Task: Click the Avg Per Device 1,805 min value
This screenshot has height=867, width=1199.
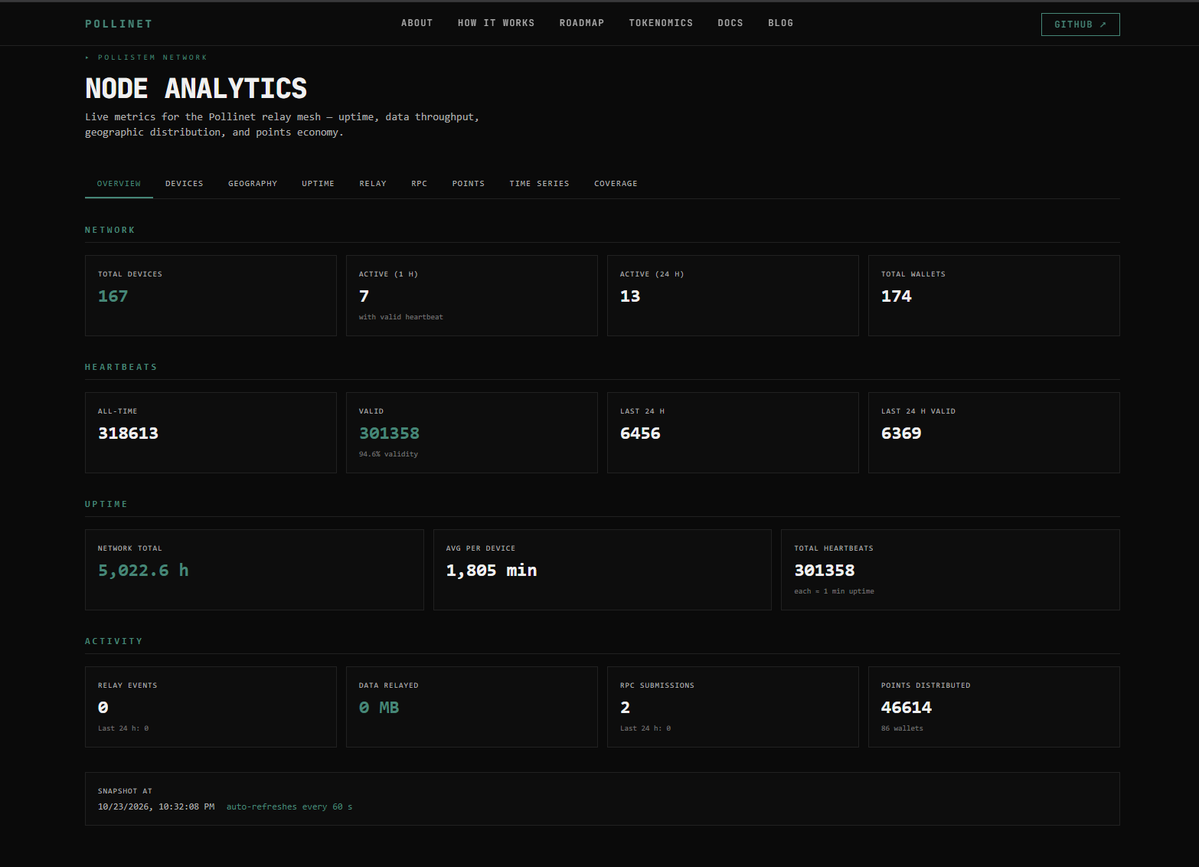Action: click(x=492, y=570)
